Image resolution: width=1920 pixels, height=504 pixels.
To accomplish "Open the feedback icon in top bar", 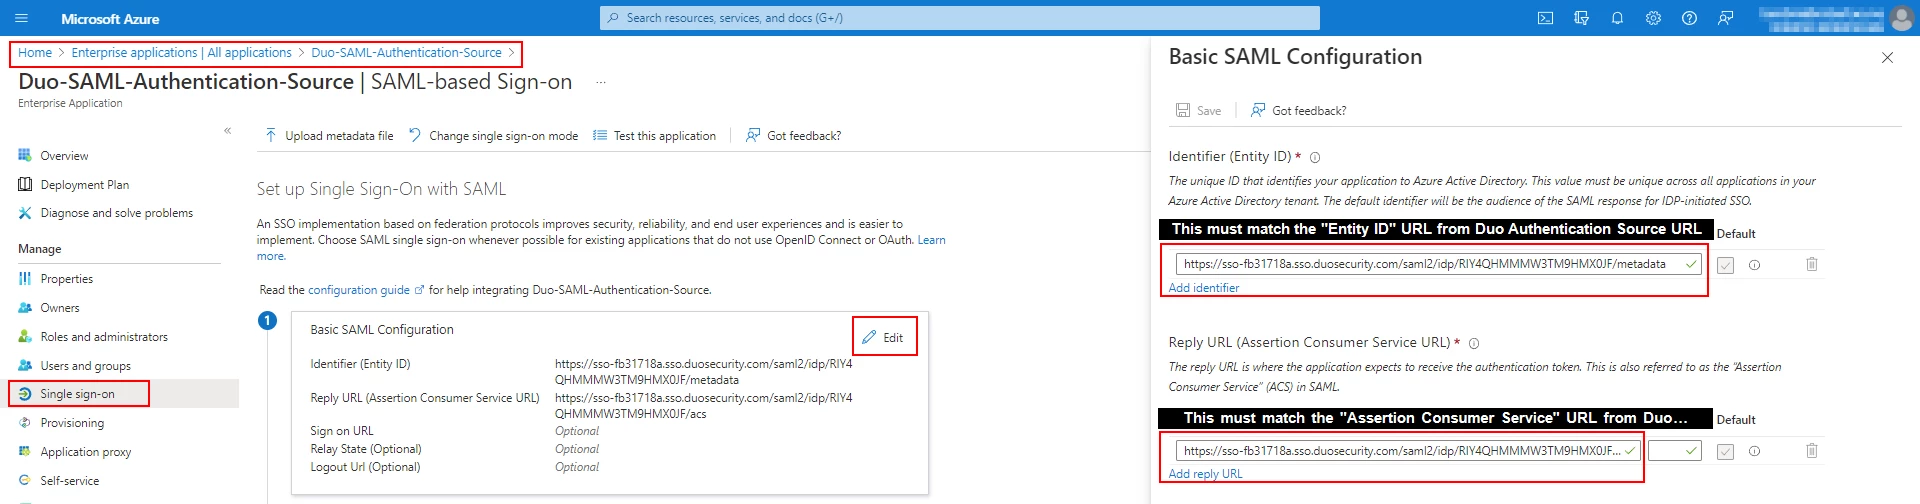I will [1725, 18].
